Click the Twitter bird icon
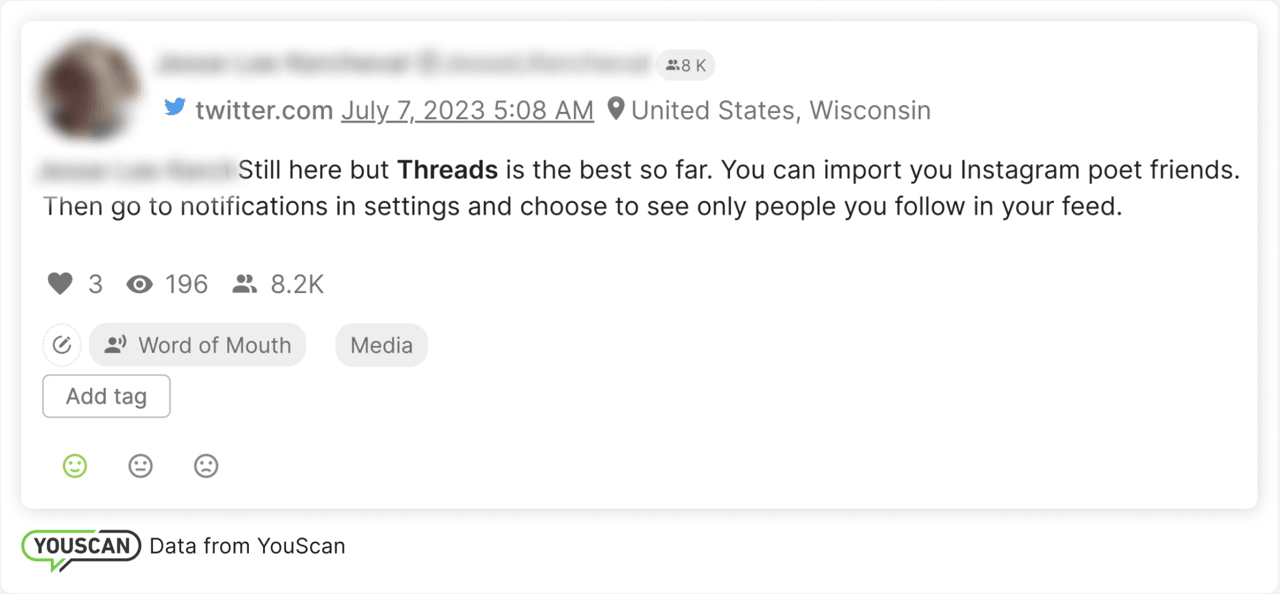Viewport: 1280px width, 594px height. tap(175, 108)
